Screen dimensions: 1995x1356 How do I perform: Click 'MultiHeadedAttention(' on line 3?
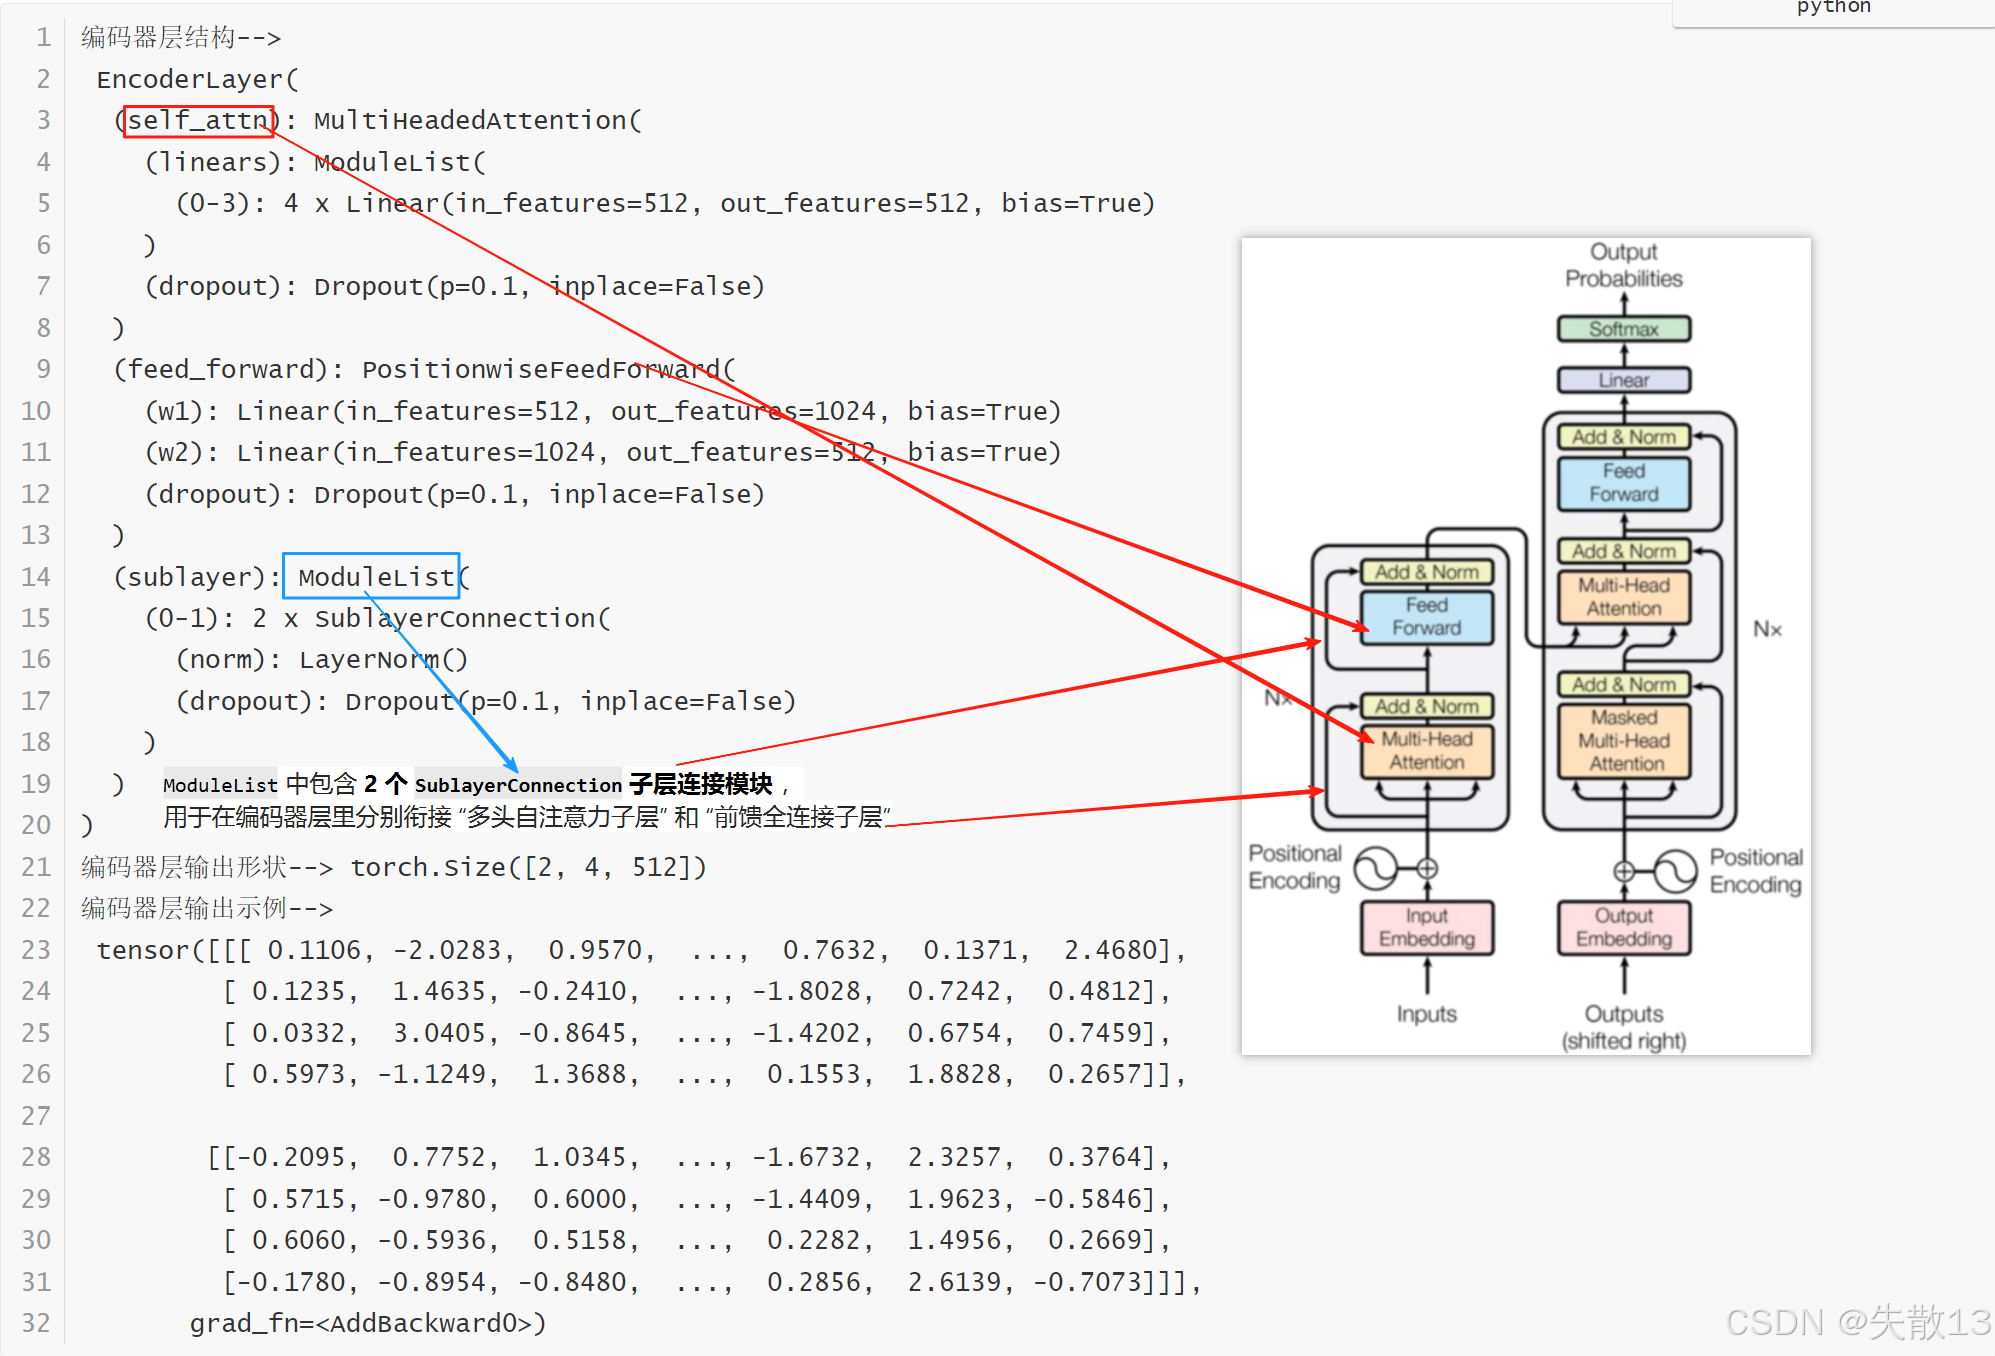click(478, 120)
